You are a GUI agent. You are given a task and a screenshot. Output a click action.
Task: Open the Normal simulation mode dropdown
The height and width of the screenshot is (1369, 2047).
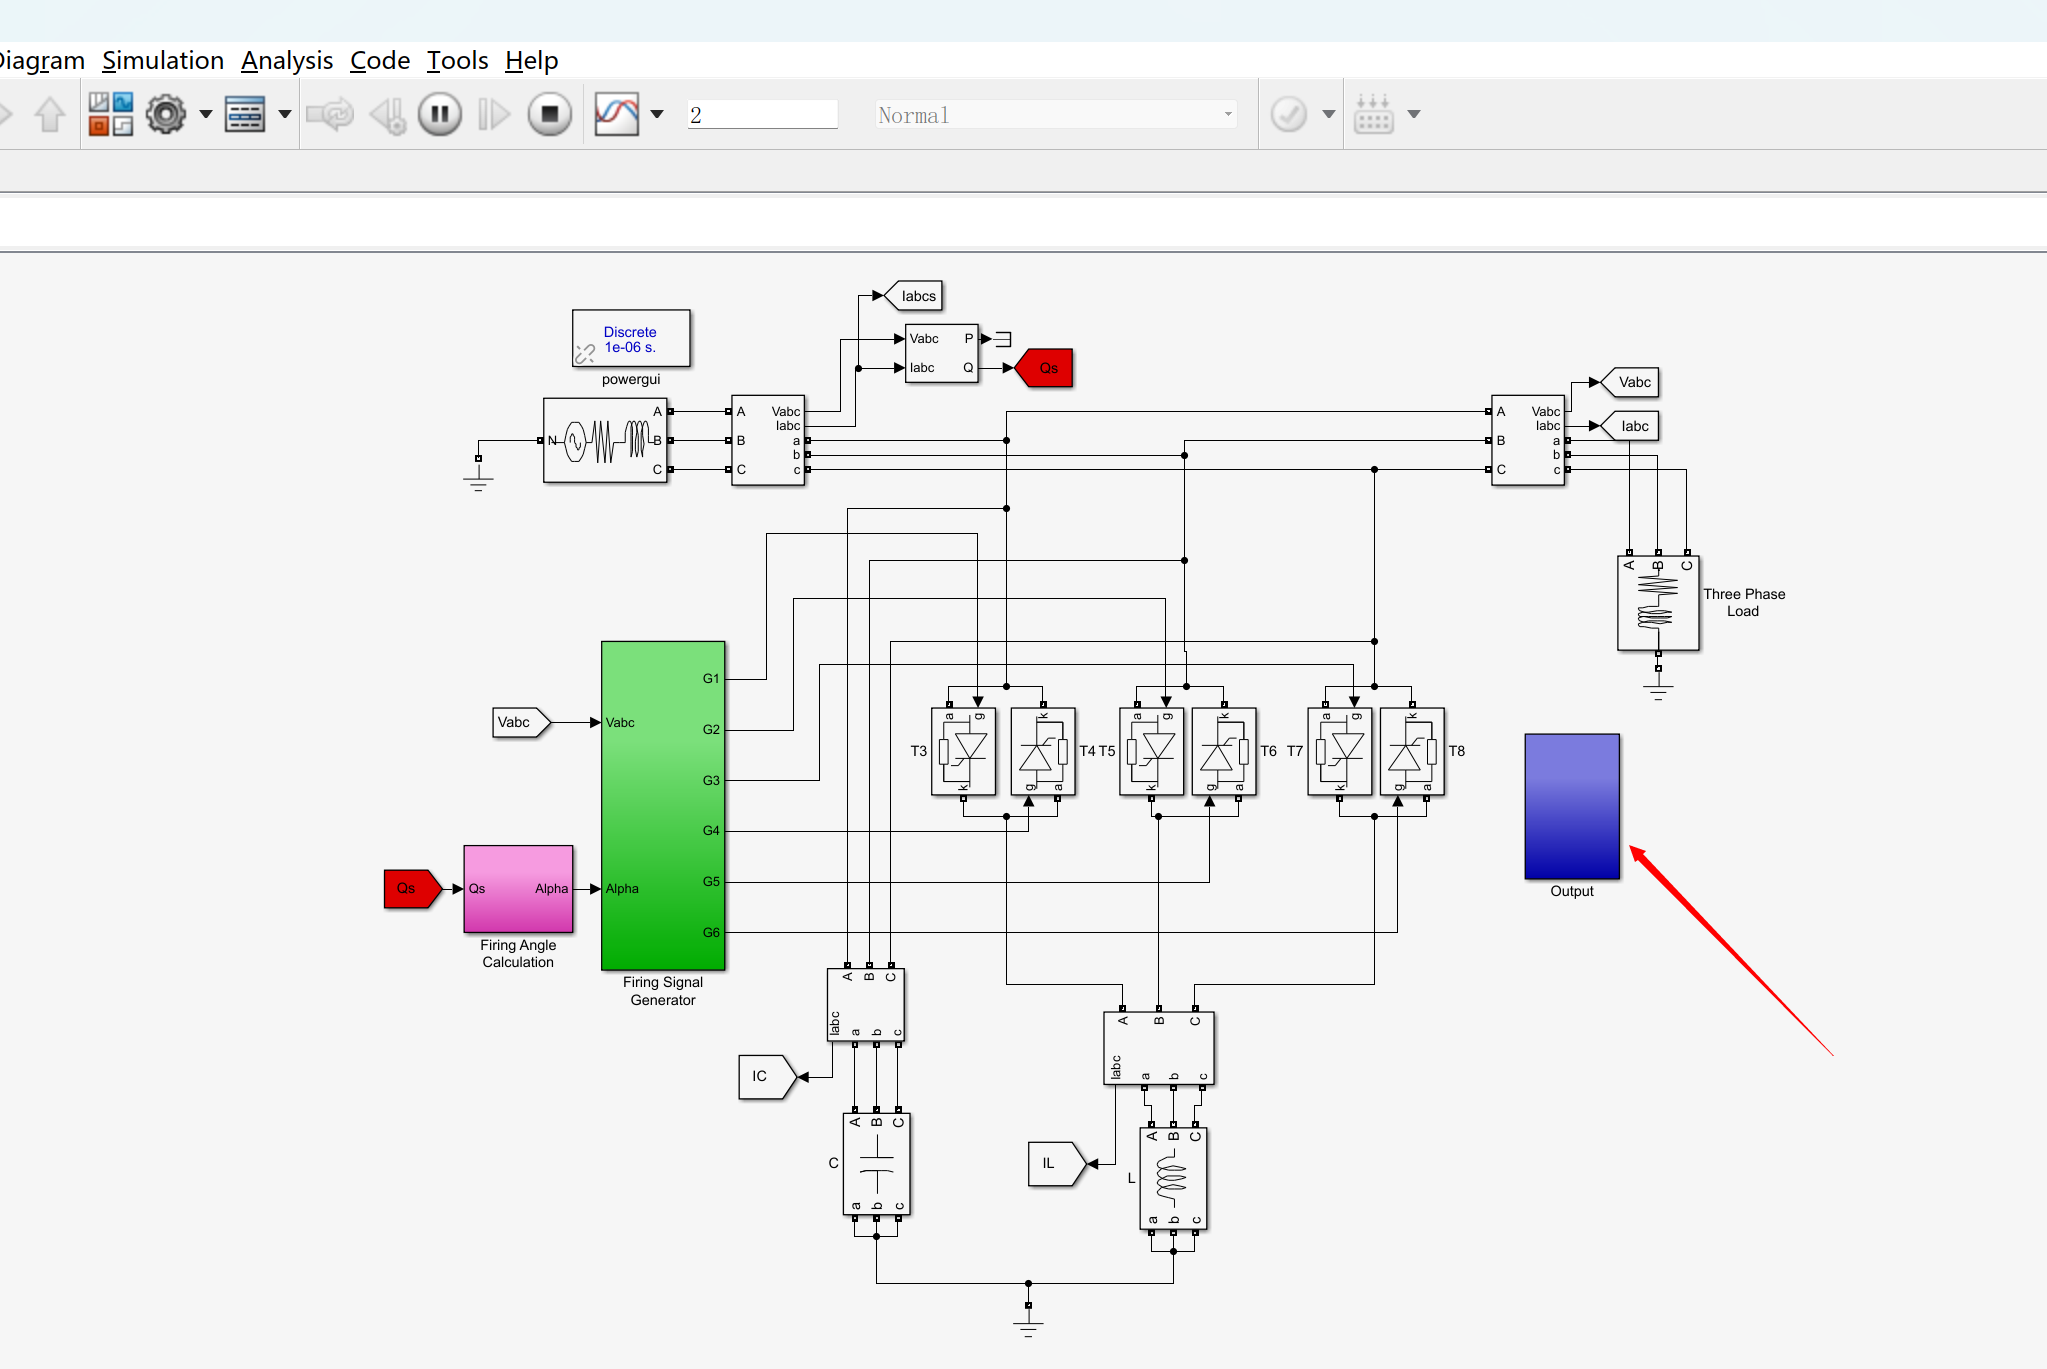pos(1056,115)
